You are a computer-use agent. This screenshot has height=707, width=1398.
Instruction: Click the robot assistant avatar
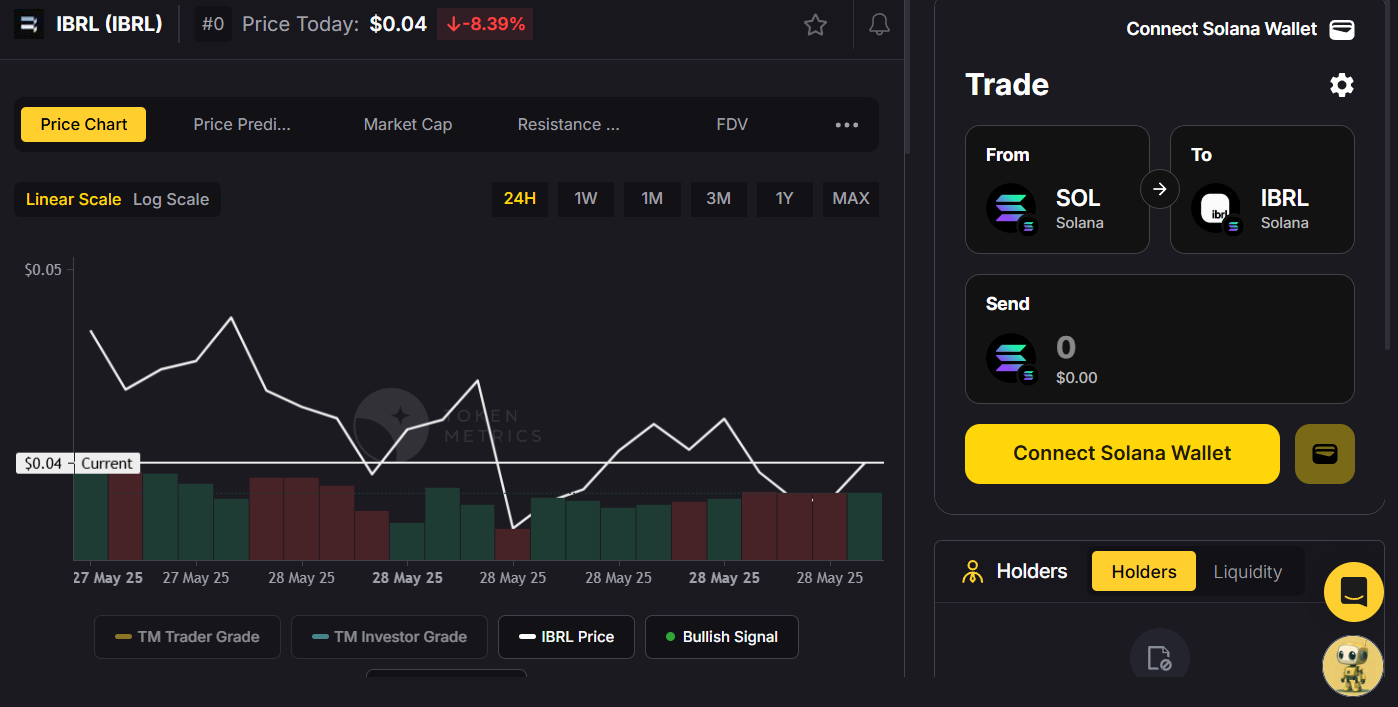click(1352, 666)
